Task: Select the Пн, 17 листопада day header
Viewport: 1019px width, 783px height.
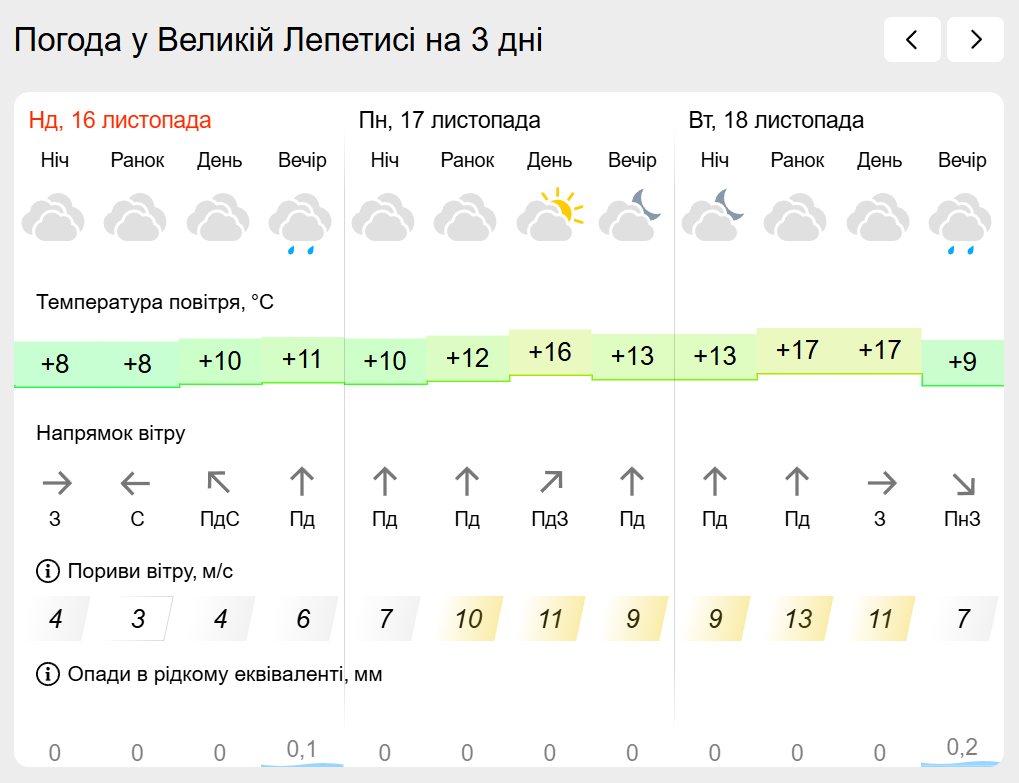Action: (x=449, y=121)
